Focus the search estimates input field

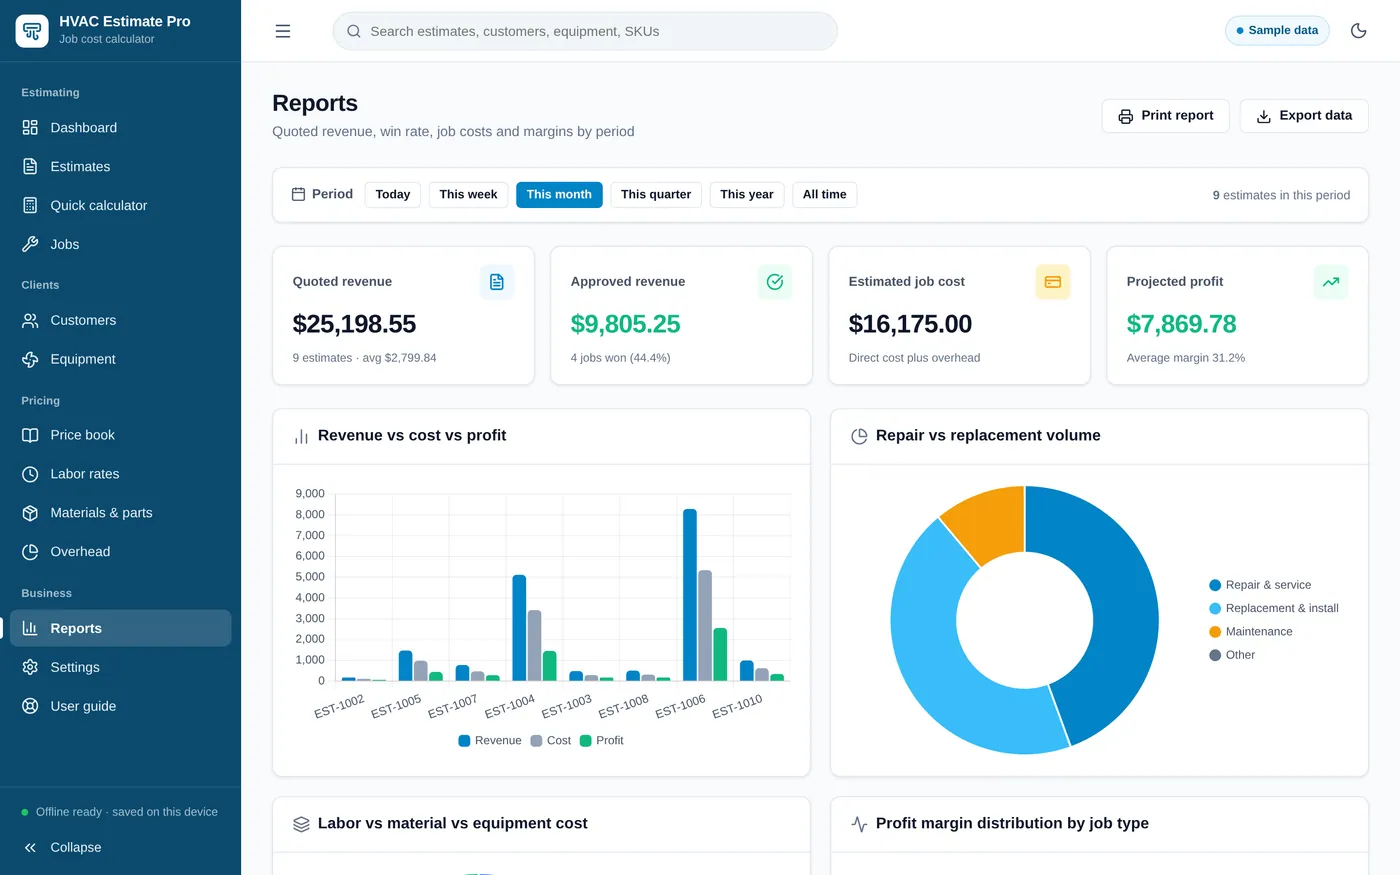(585, 31)
